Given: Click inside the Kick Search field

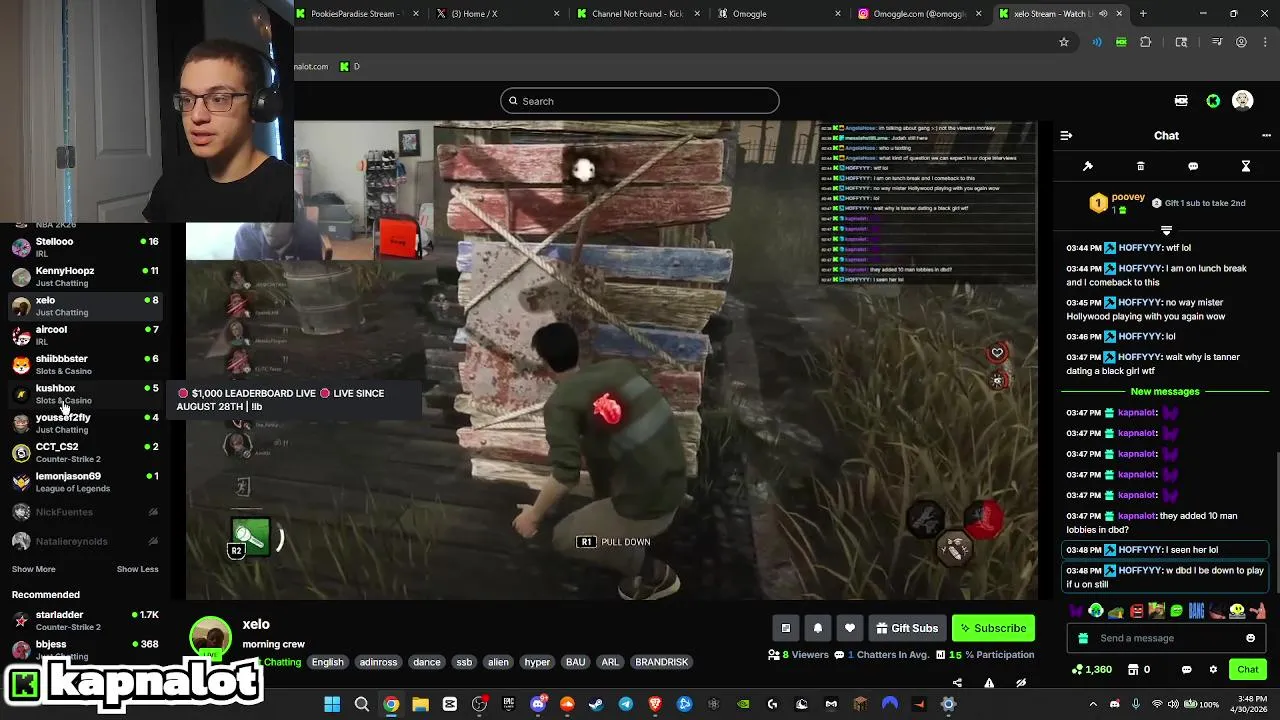Looking at the screenshot, I should pos(640,101).
